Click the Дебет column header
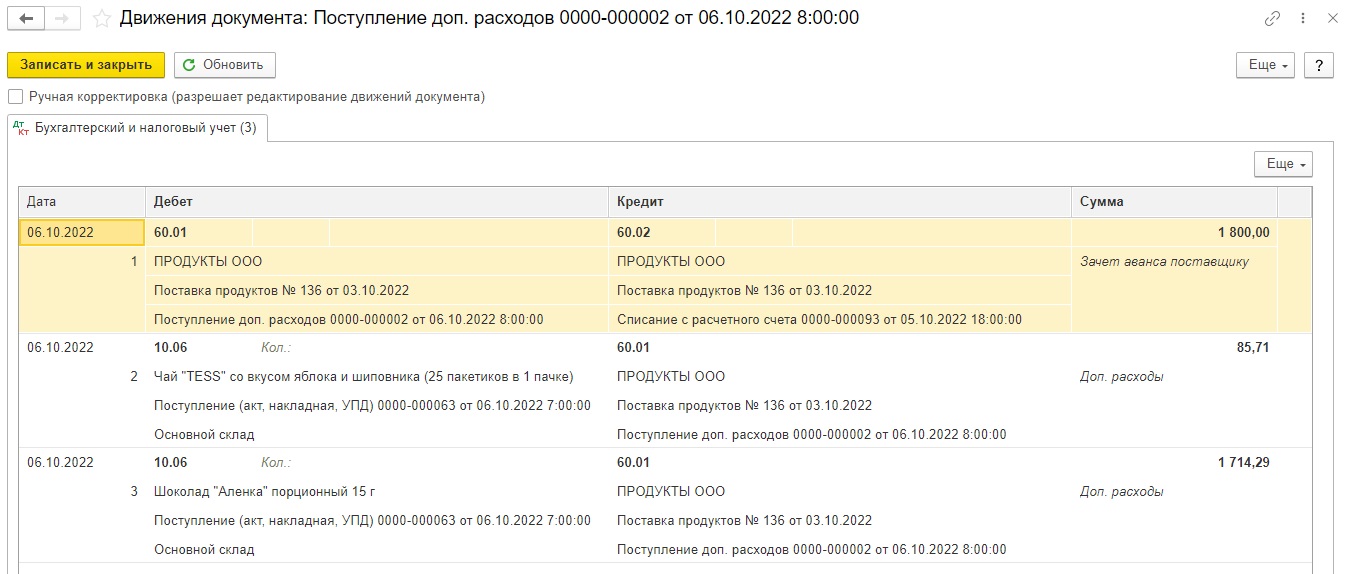1348x574 pixels. pos(377,202)
